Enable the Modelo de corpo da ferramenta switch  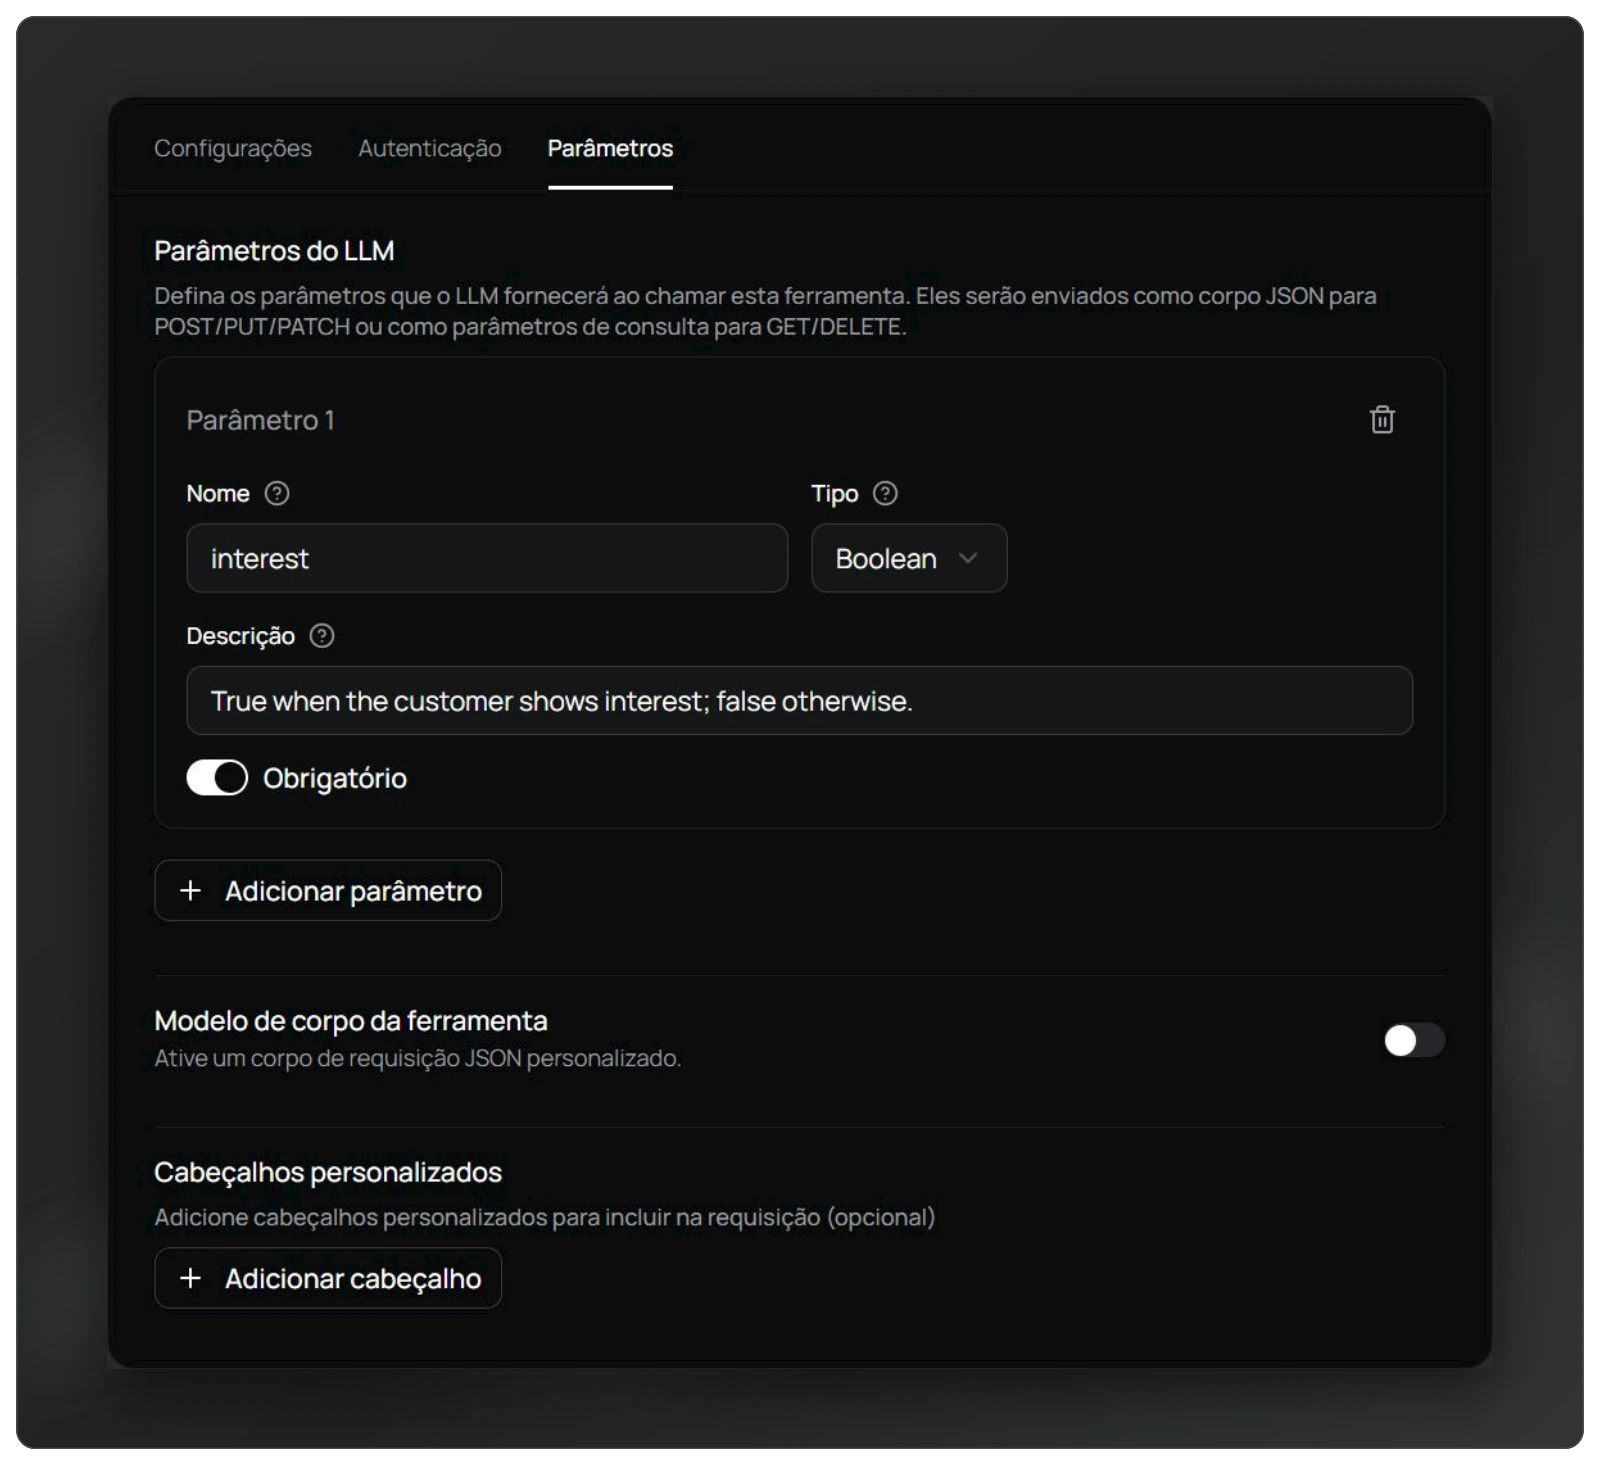point(1414,1040)
